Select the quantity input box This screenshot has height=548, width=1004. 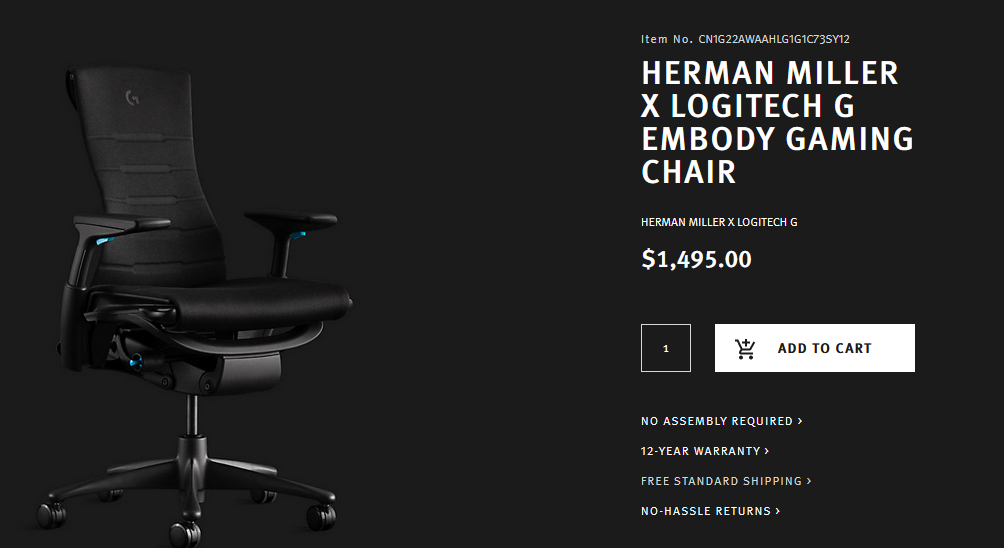(x=666, y=348)
